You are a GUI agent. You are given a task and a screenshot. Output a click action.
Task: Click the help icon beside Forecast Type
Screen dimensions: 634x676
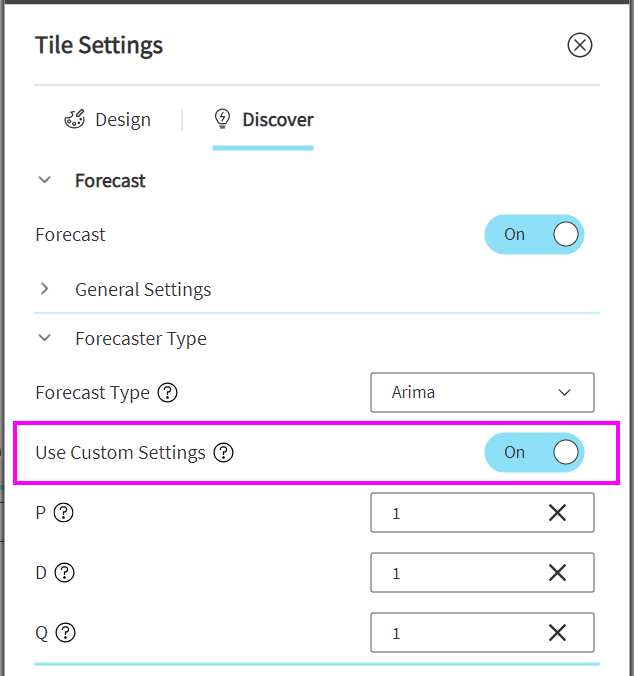pyautogui.click(x=168, y=393)
